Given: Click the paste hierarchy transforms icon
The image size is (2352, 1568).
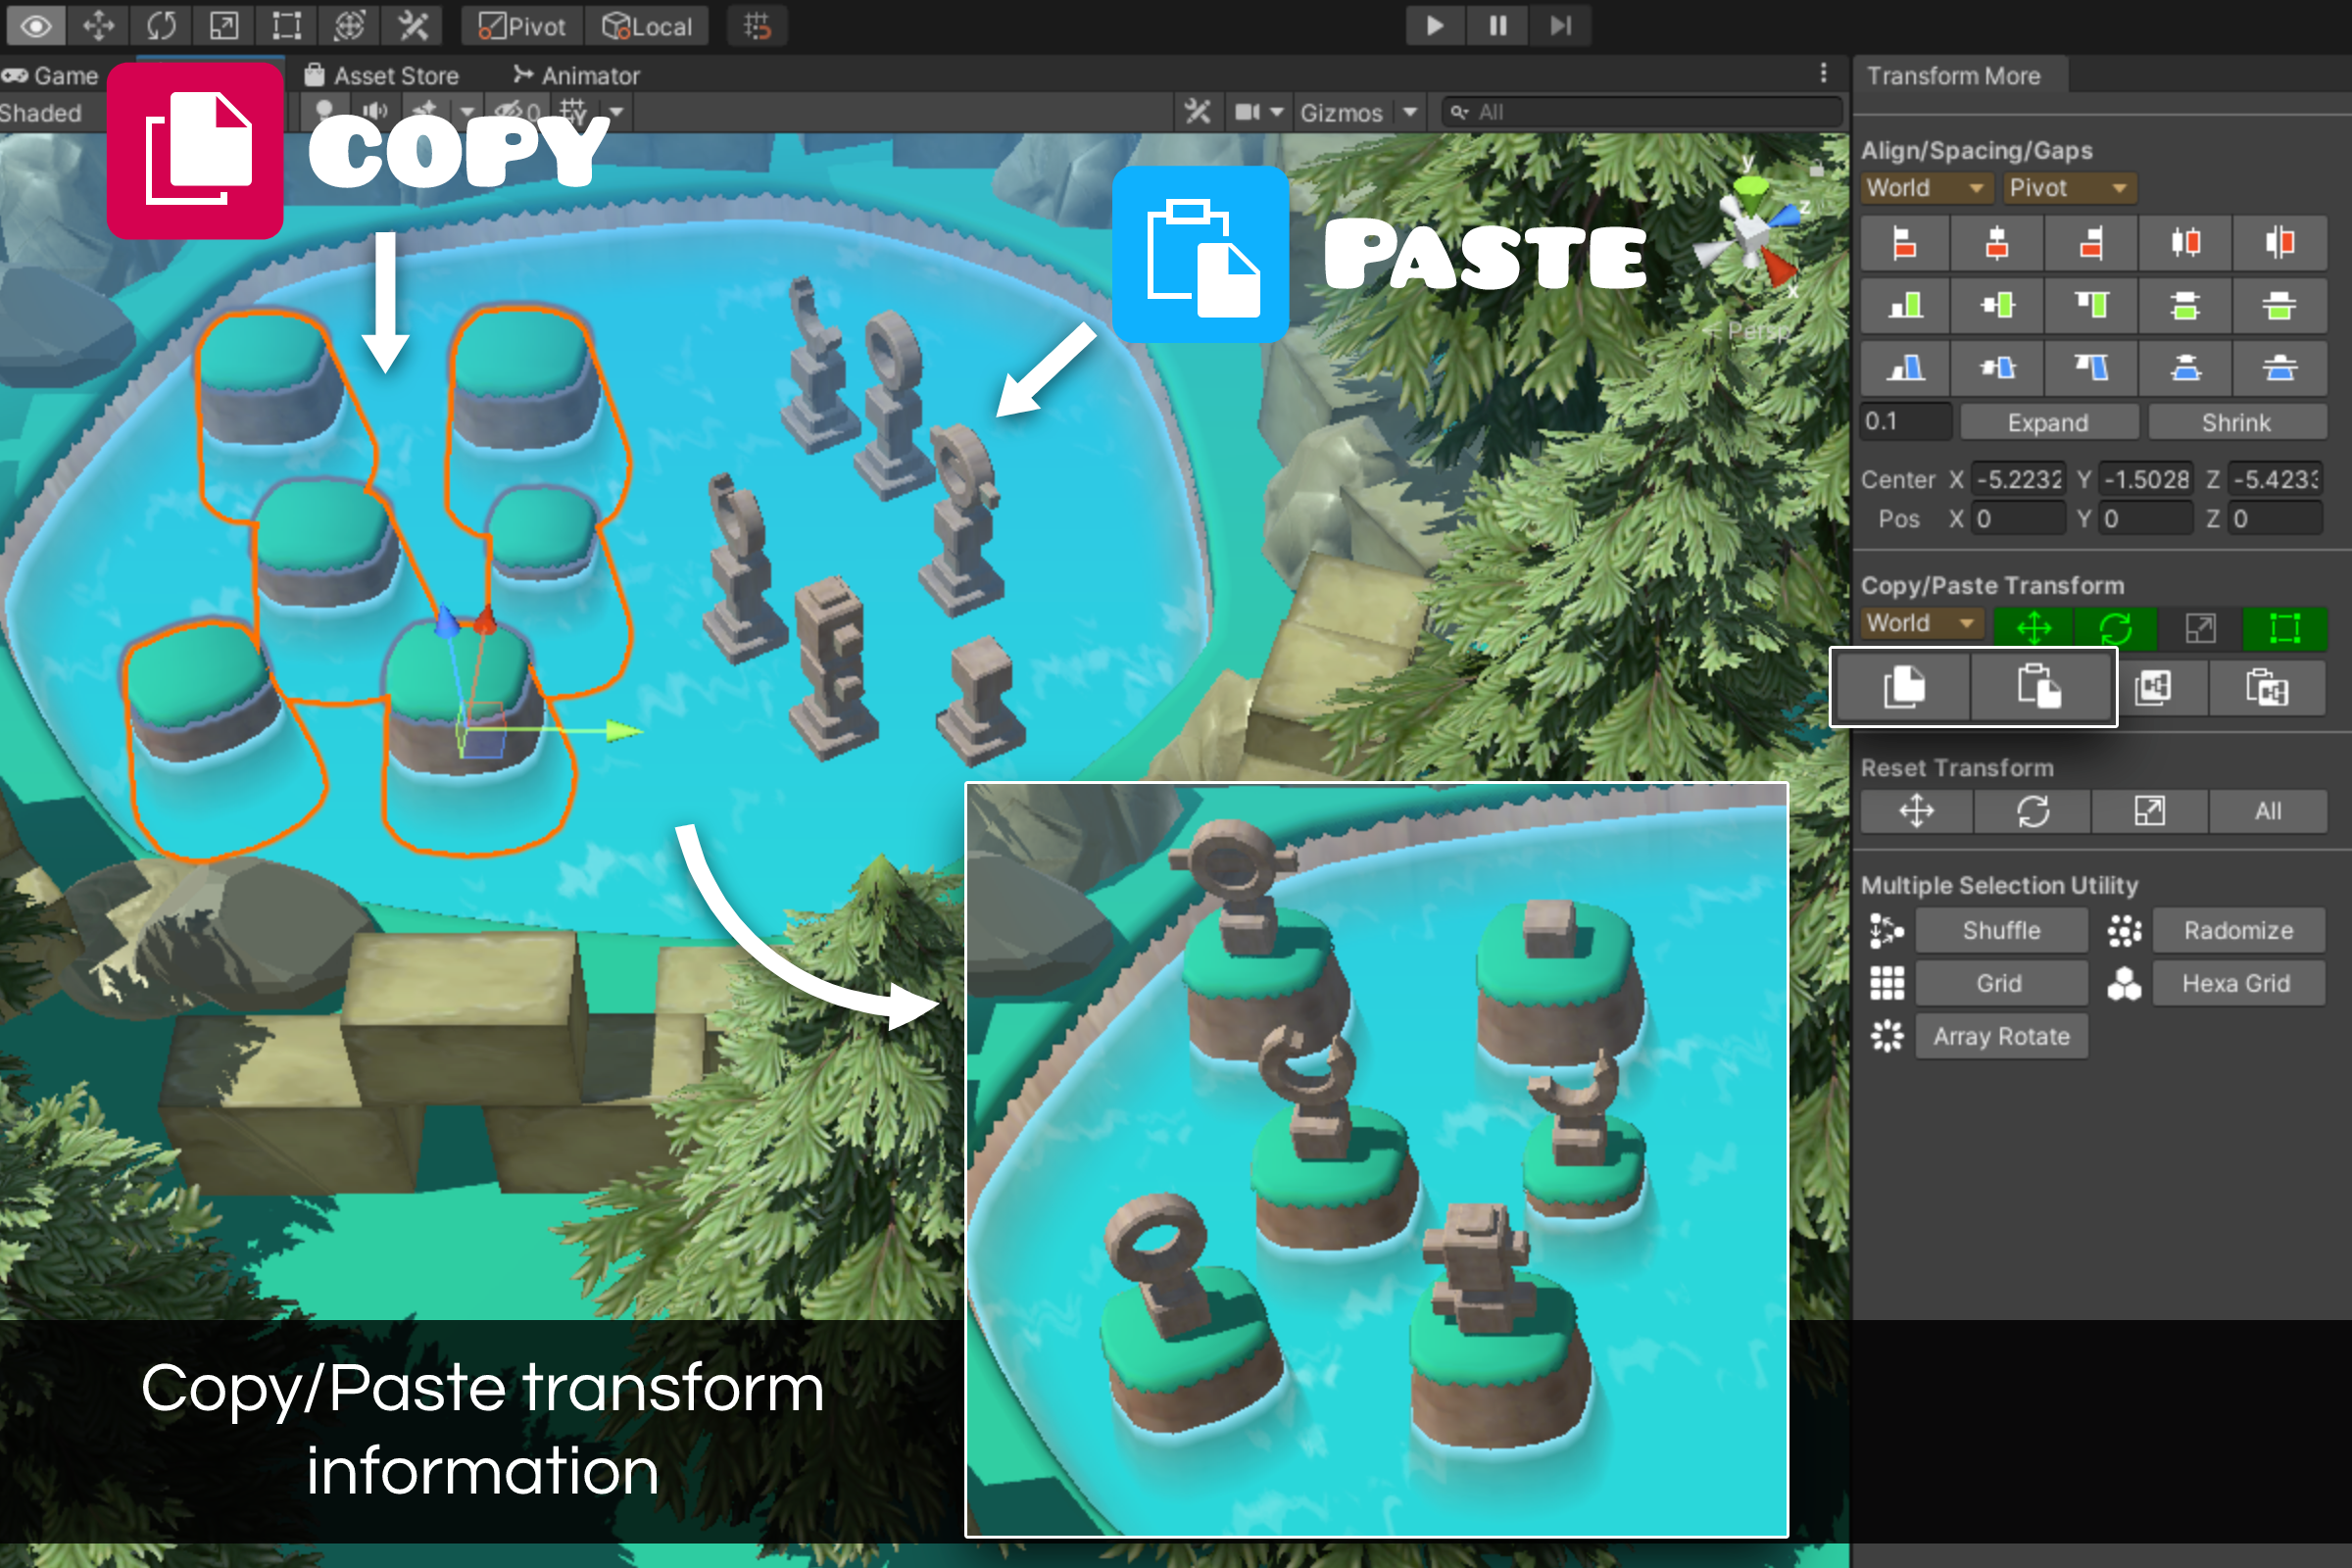Looking at the screenshot, I should pos(2267,687).
